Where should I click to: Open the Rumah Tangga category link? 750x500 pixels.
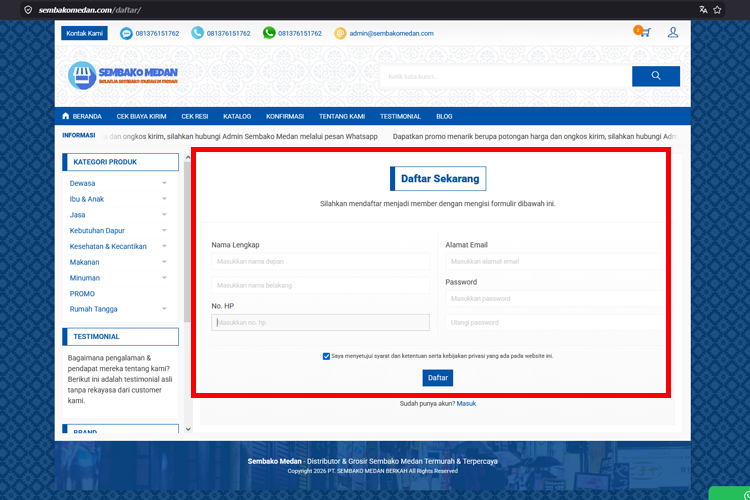[x=93, y=309]
